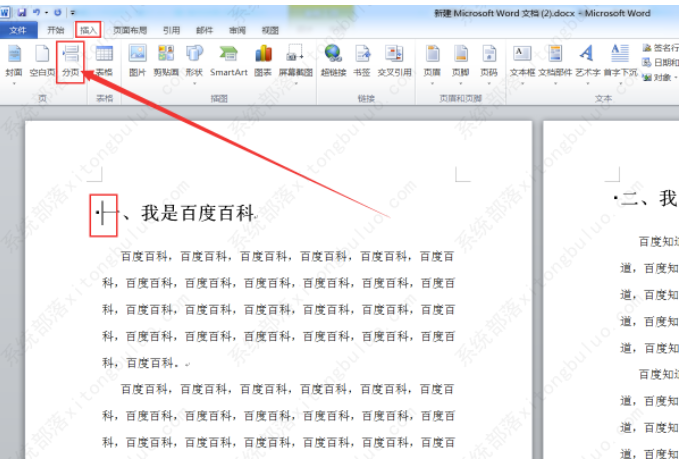Viewport: 682px width, 461px height.
Task: Insert a 空白页 blank page
Action: [42, 61]
